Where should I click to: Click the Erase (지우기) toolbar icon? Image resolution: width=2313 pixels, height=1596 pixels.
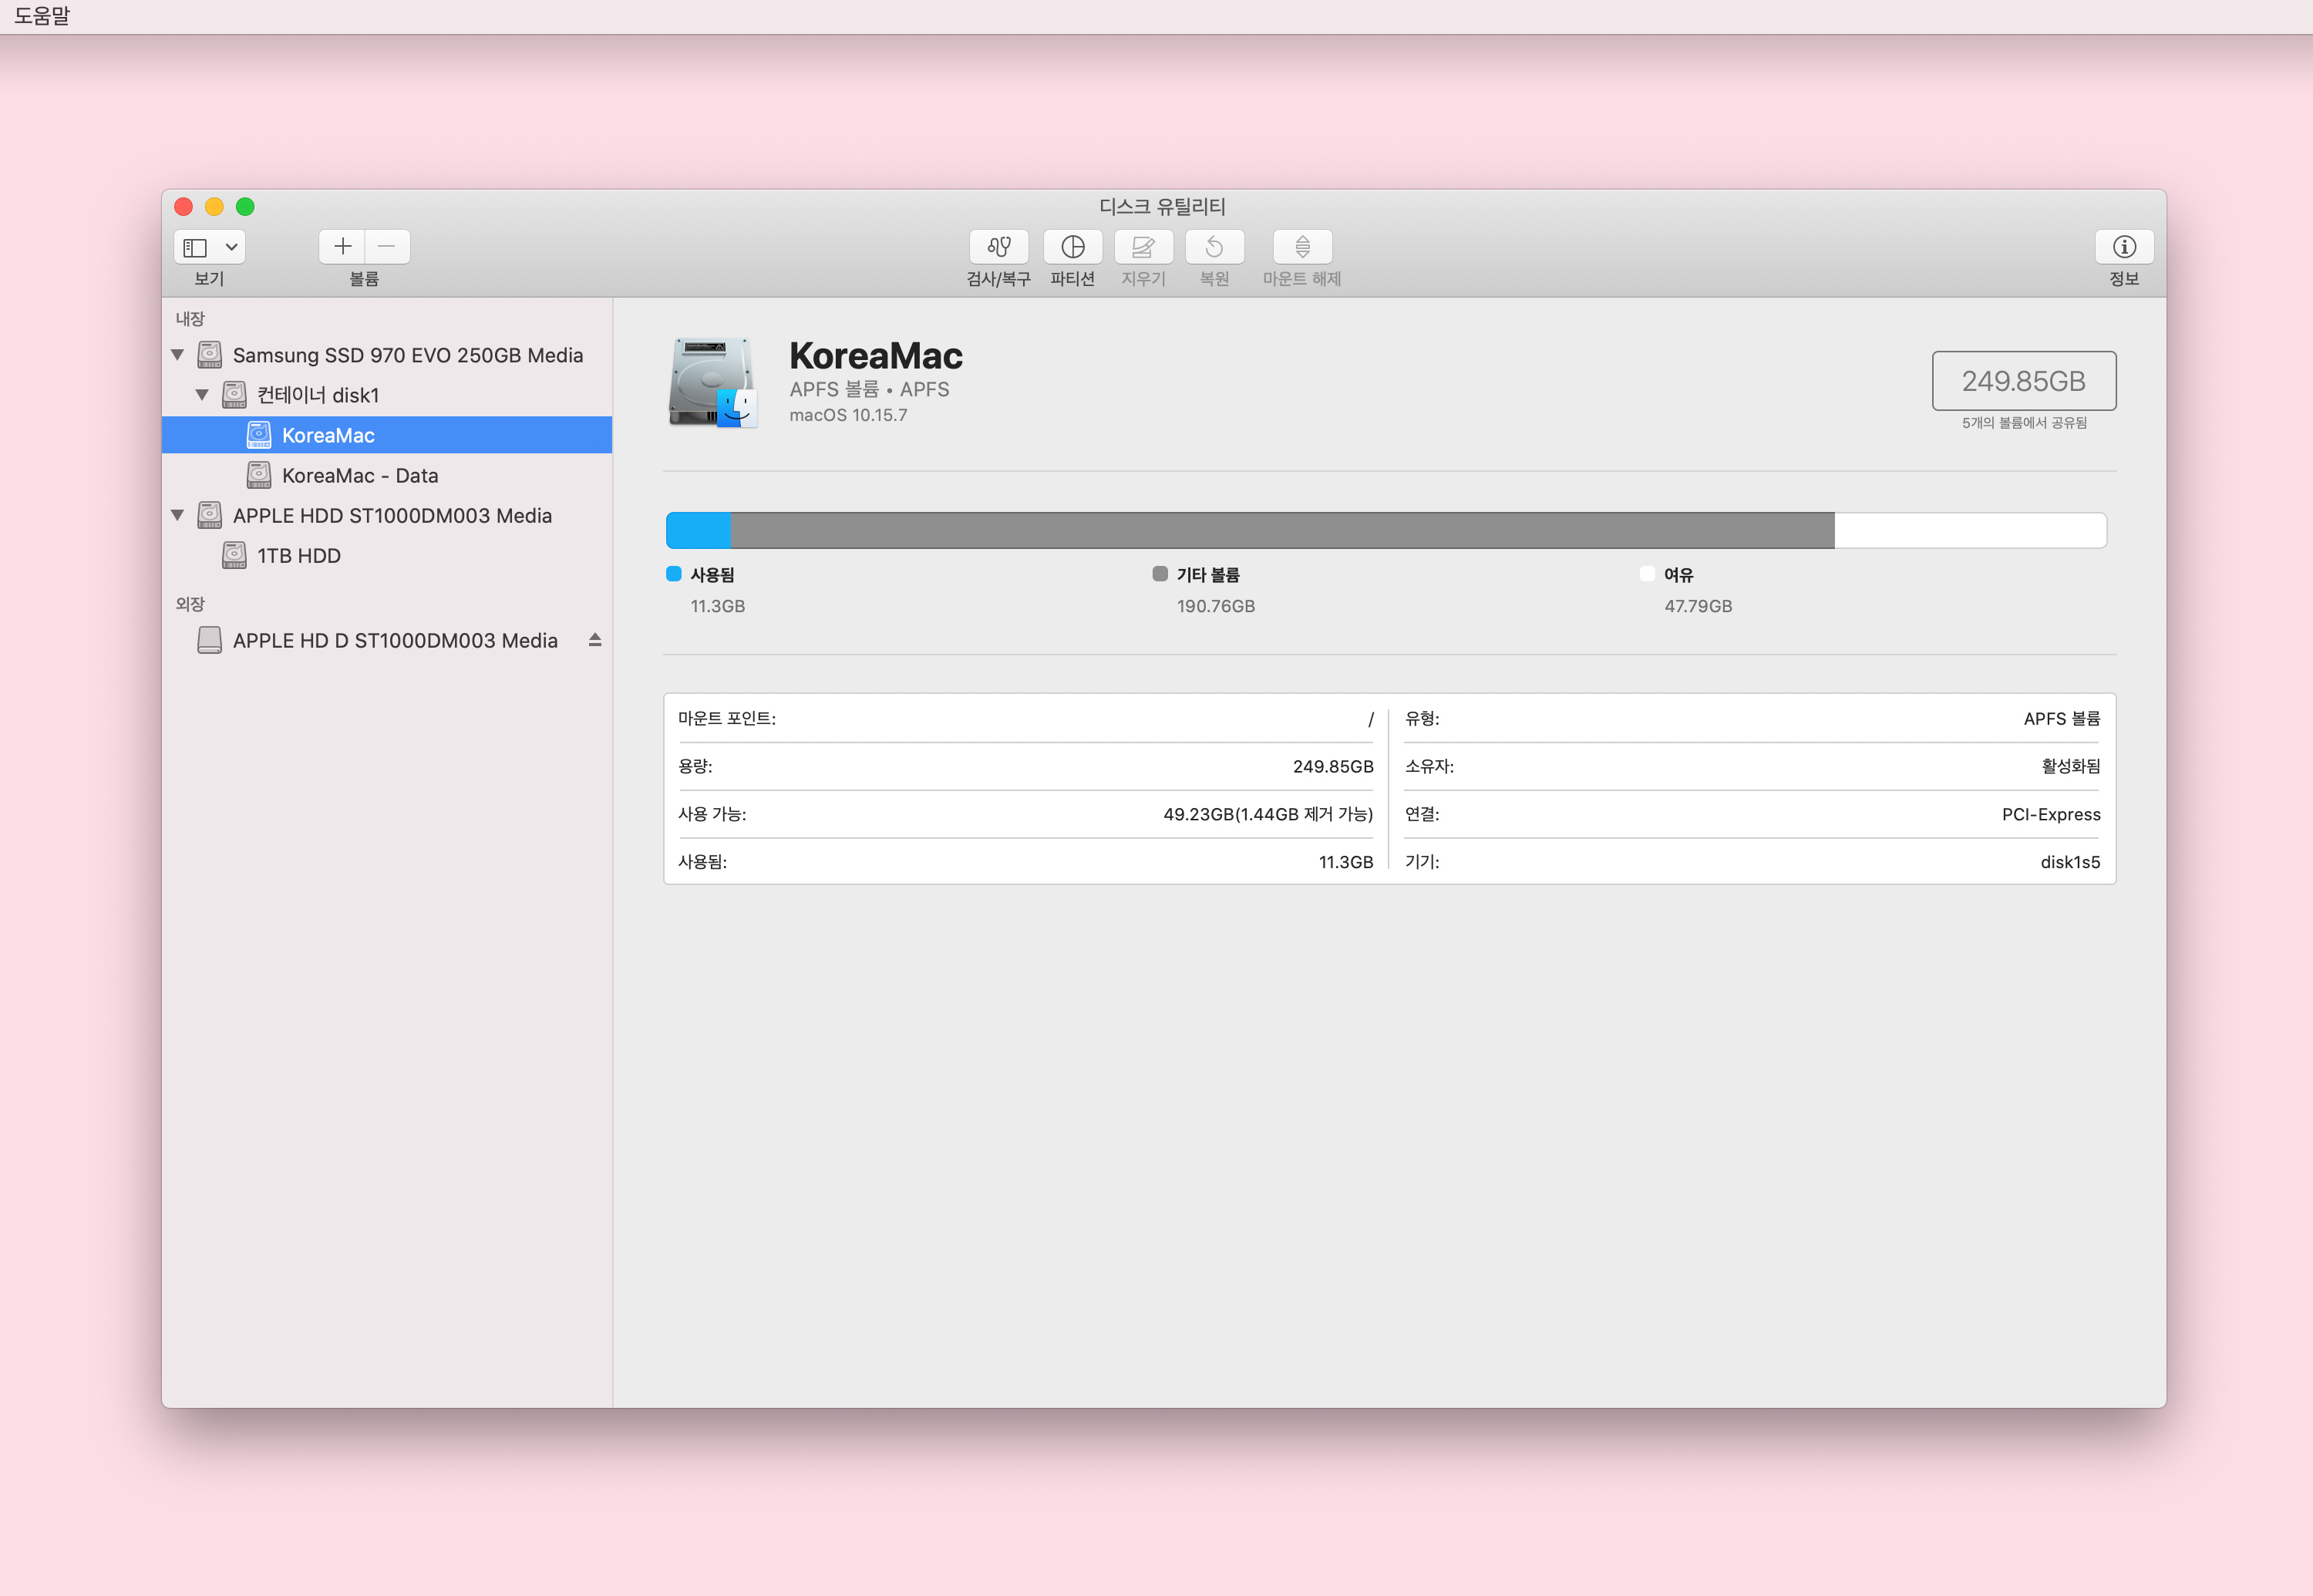[1143, 247]
